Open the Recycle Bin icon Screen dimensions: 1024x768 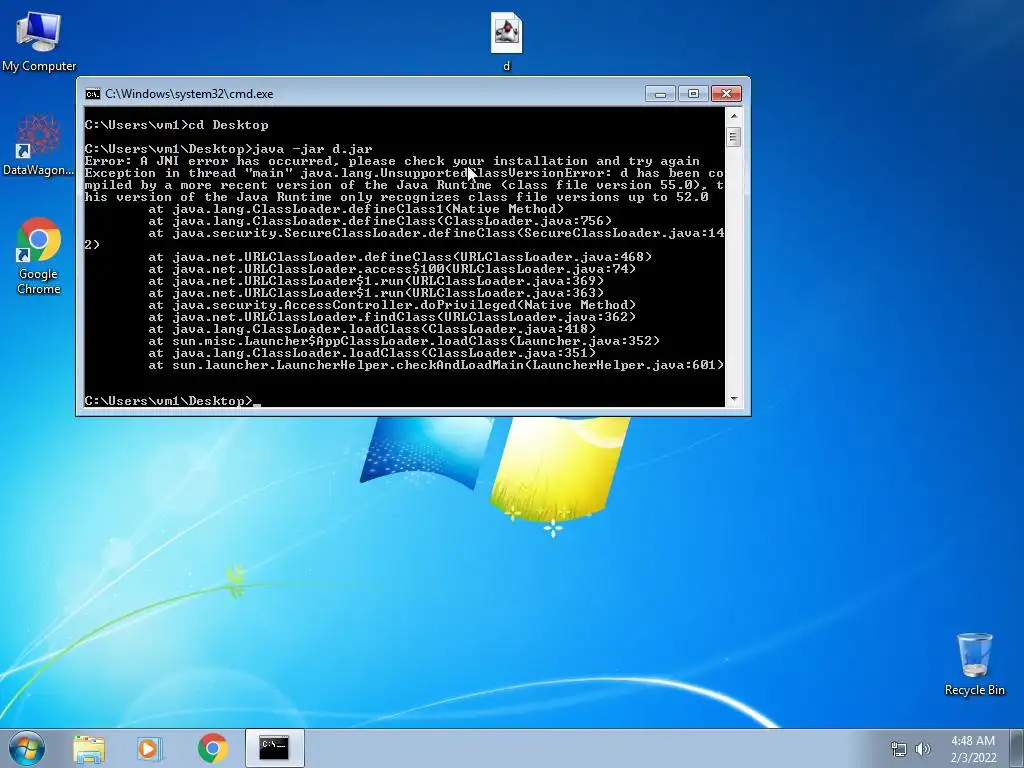(974, 664)
